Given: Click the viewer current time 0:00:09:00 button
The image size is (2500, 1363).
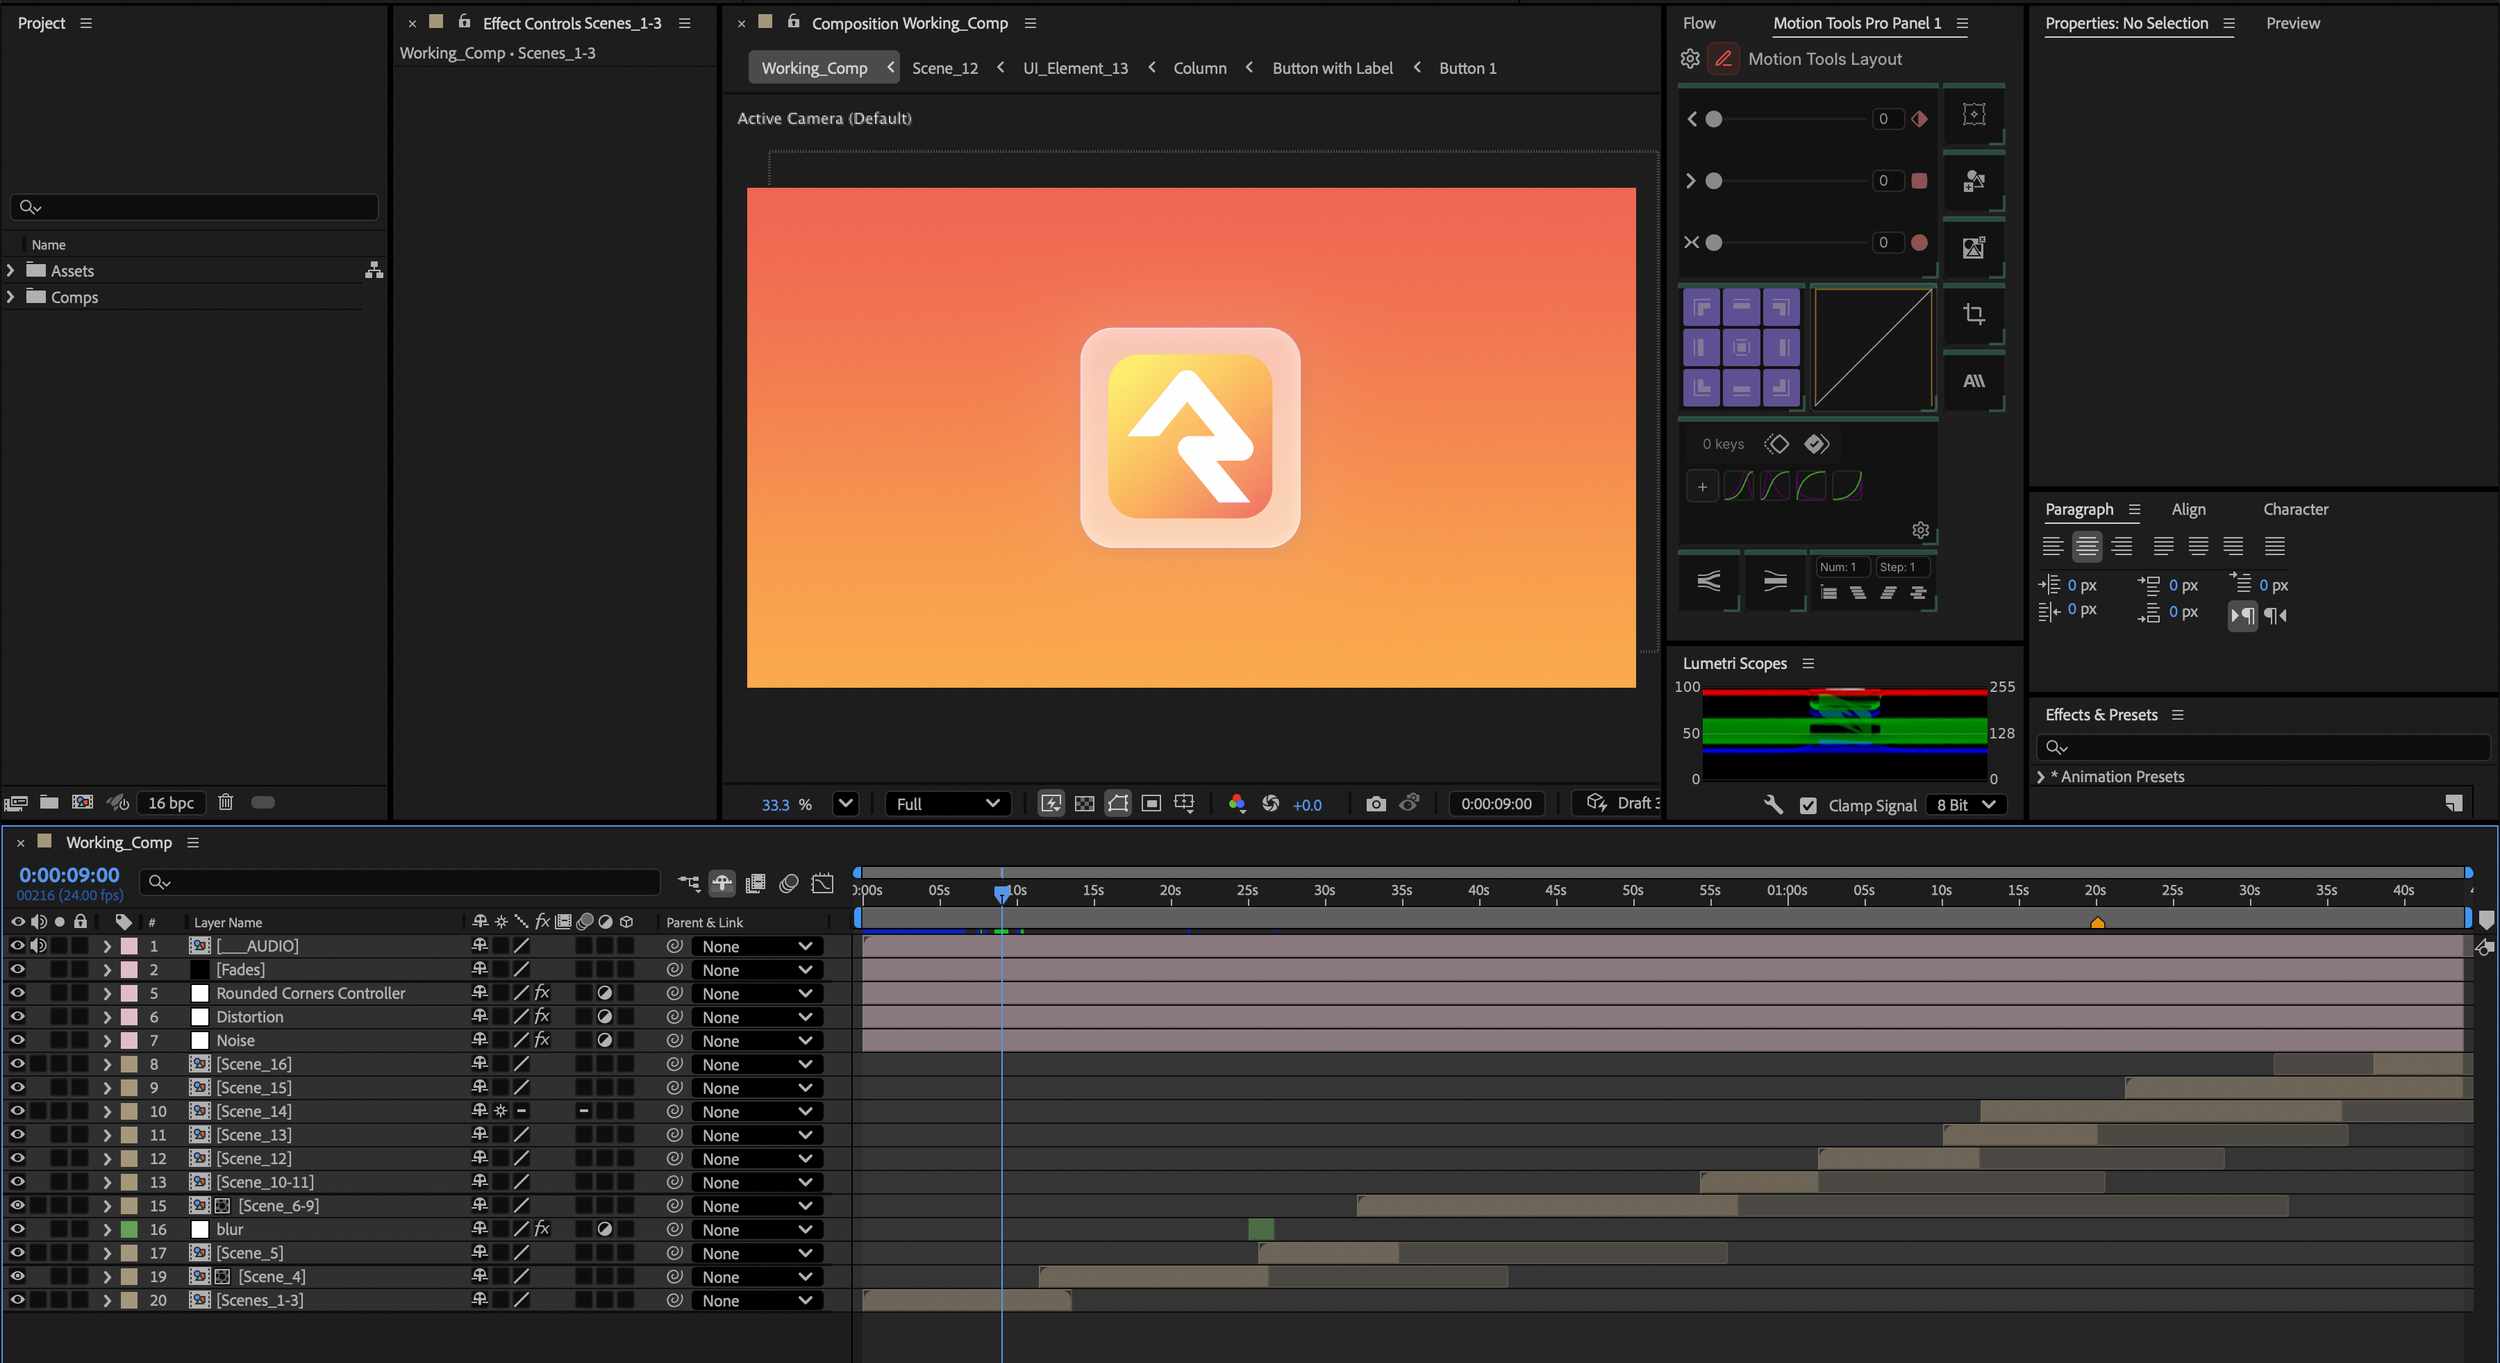Looking at the screenshot, I should (1496, 804).
